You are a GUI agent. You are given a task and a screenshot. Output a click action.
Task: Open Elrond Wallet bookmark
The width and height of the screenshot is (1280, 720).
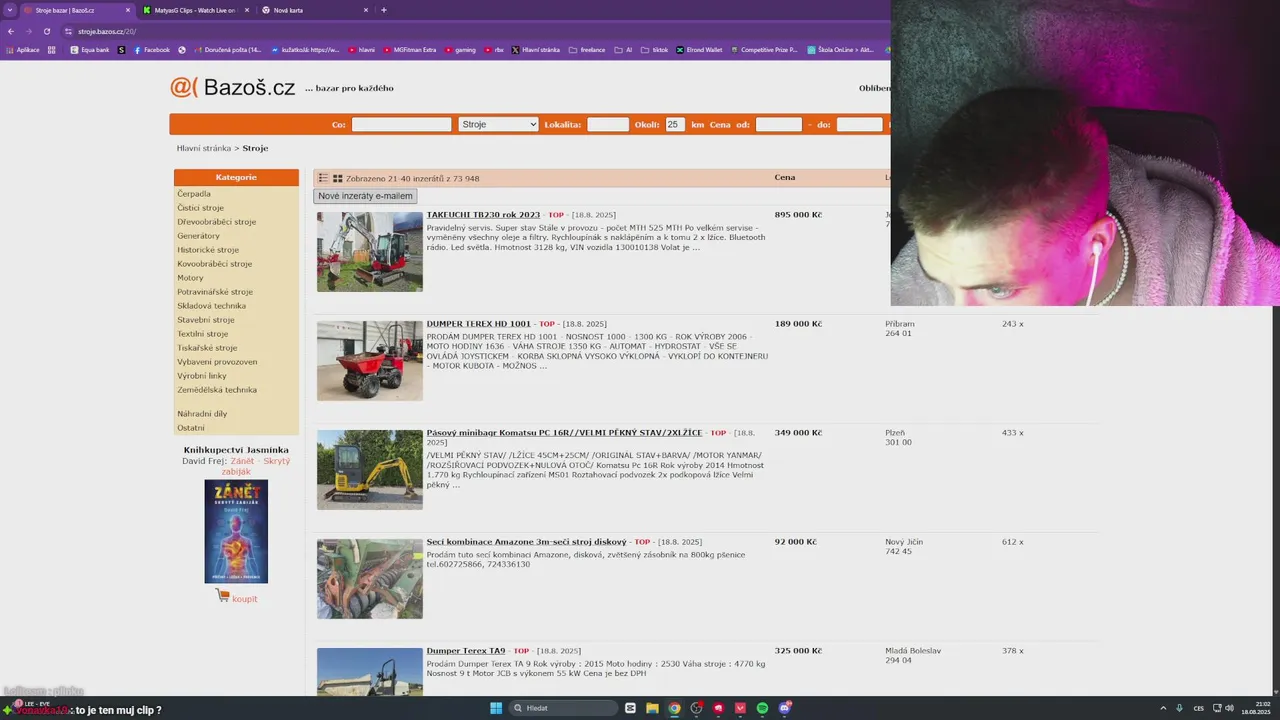[698, 50]
